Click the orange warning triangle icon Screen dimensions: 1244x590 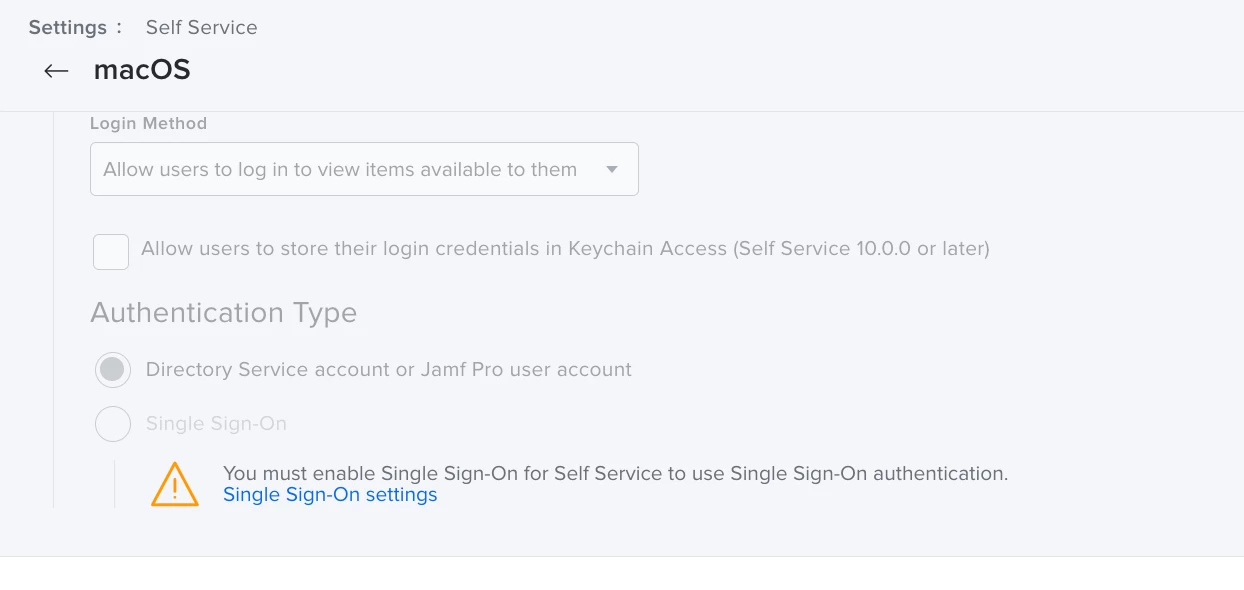175,484
